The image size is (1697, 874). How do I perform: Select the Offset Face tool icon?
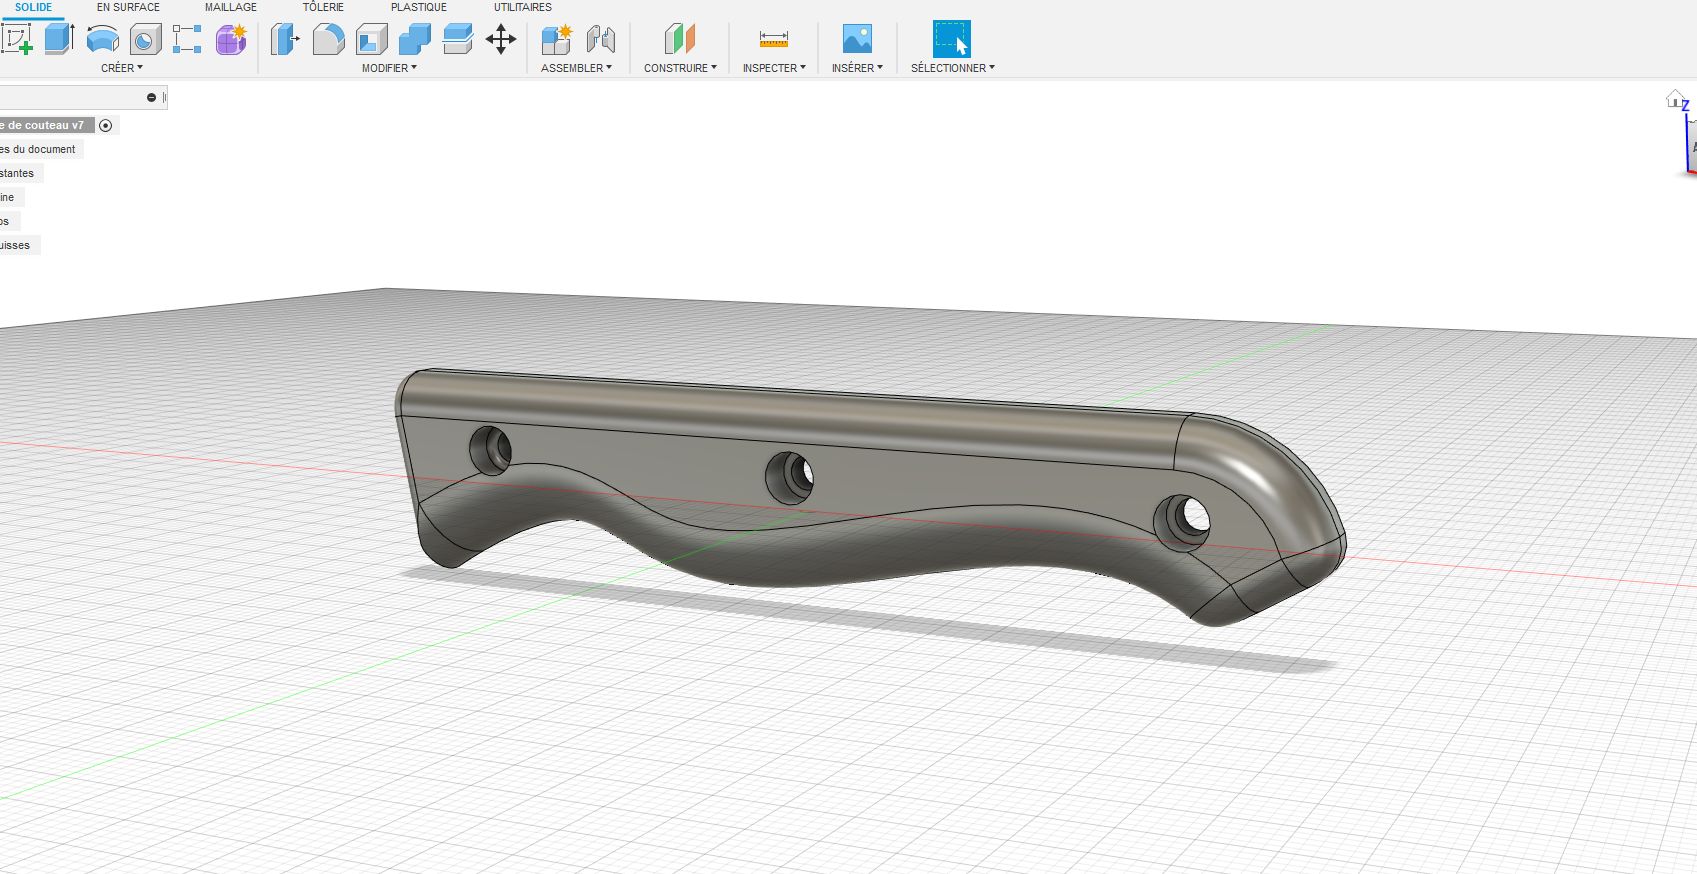(x=457, y=39)
